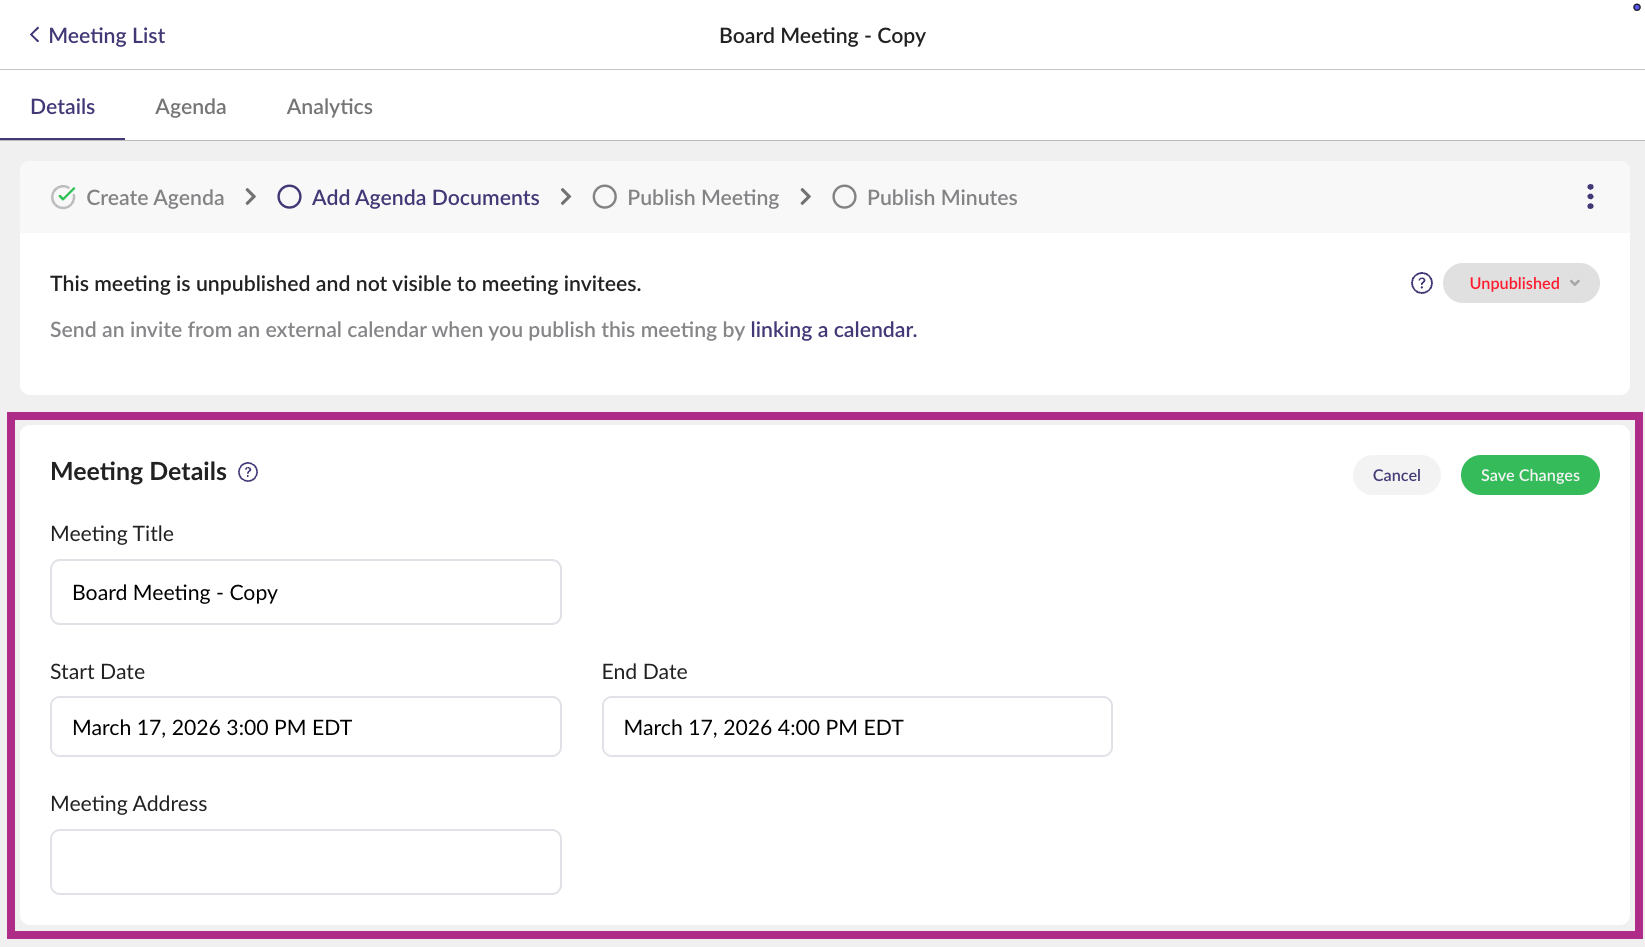
Task: Click chevron arrow after Publish Meeting step
Action: tap(806, 197)
